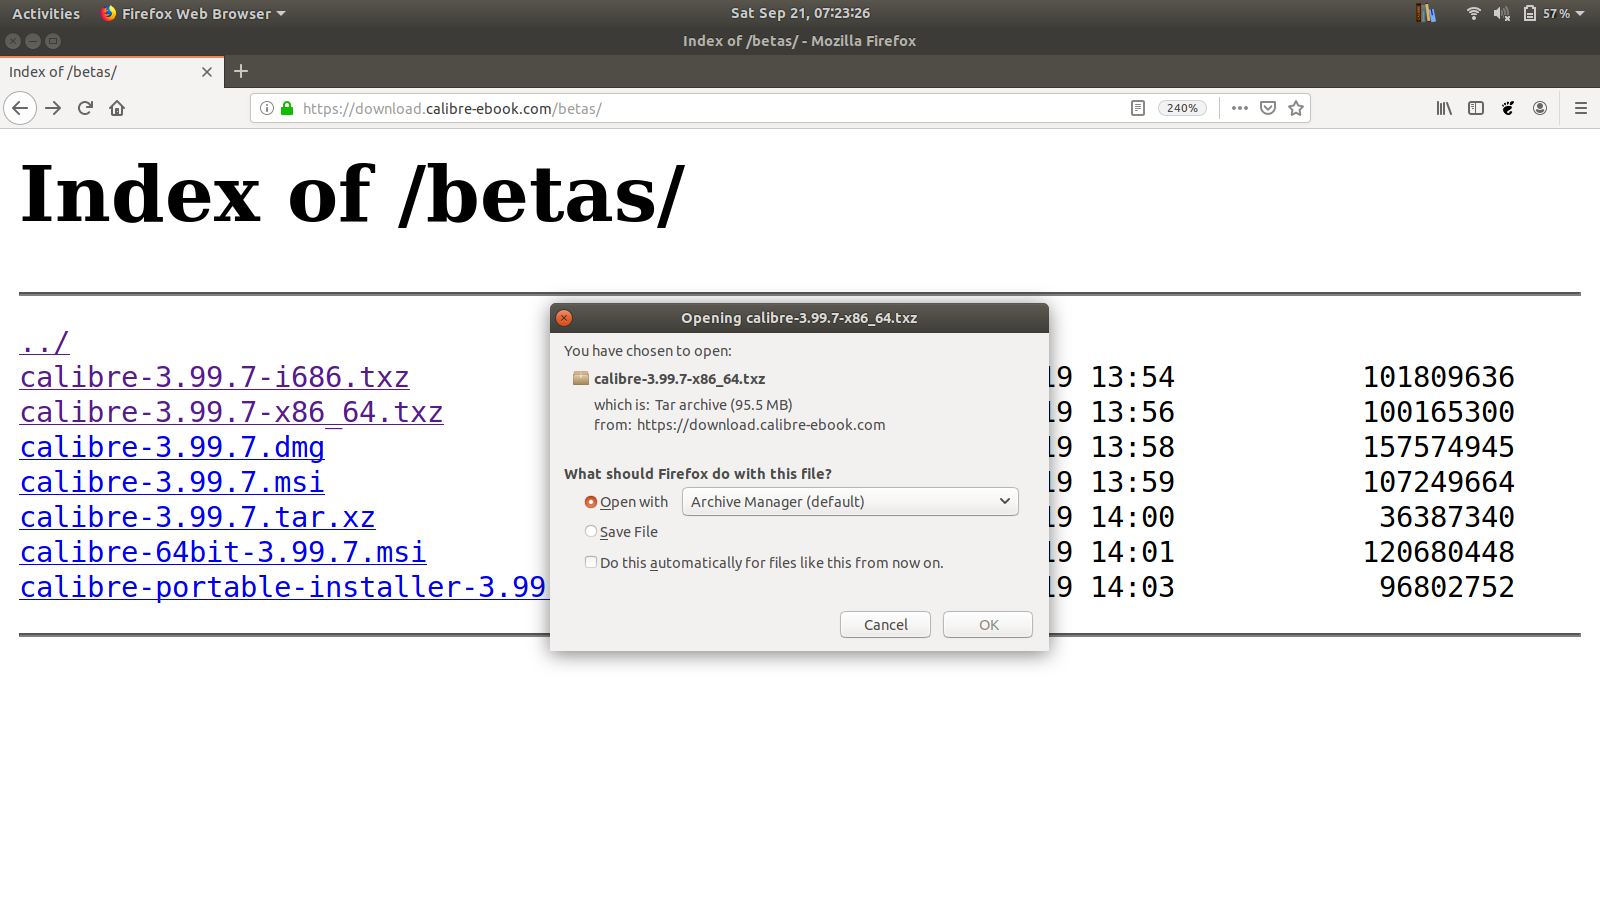Cancel the file download dialog
This screenshot has height=900, width=1600.
886,625
